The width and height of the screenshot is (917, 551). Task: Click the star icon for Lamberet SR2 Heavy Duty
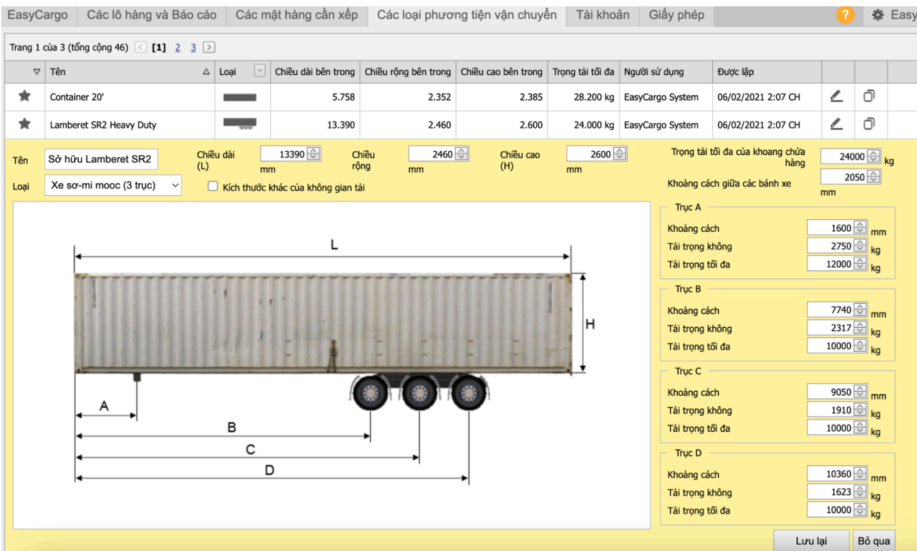(24, 125)
